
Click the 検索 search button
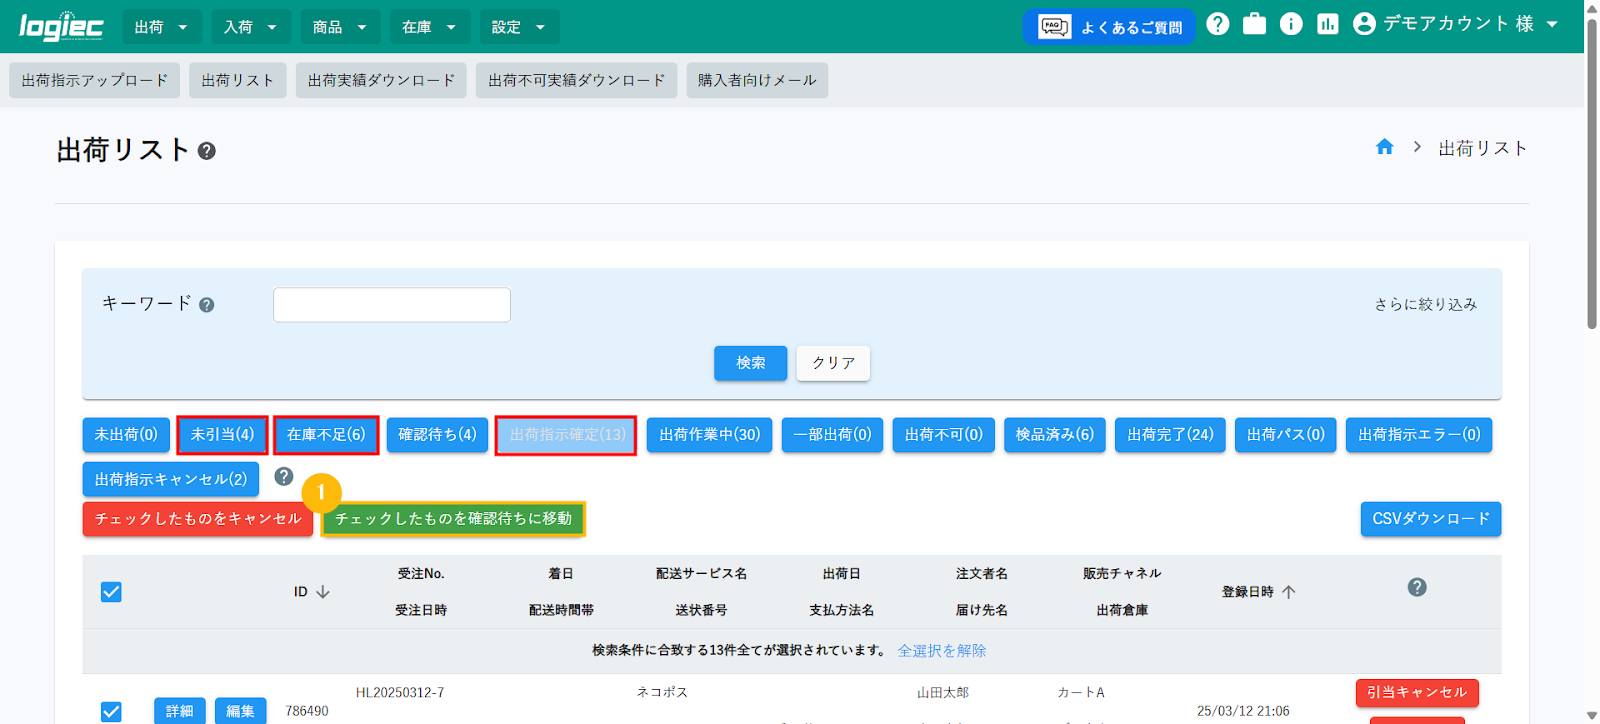[750, 363]
